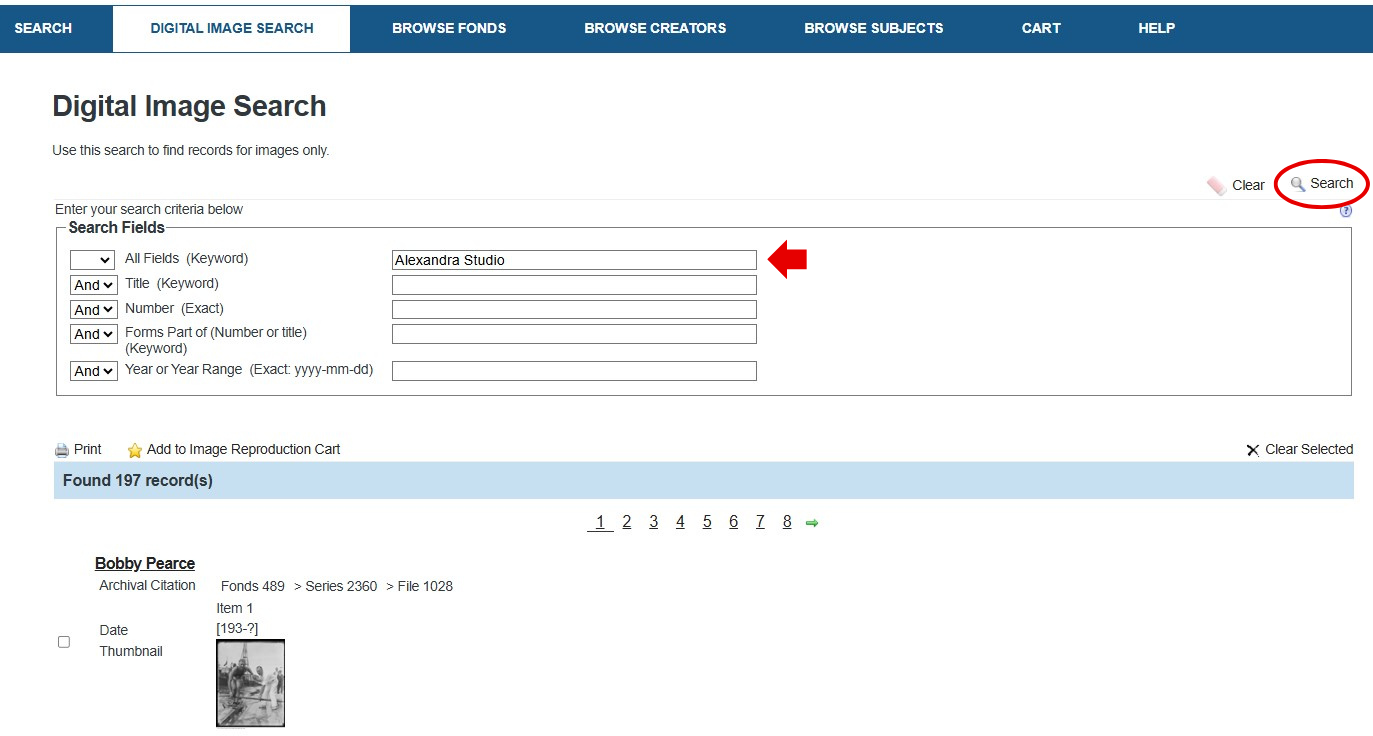Viewport: 1373px width, 736px height.
Task: Click the All Fields keyword input
Action: point(574,260)
